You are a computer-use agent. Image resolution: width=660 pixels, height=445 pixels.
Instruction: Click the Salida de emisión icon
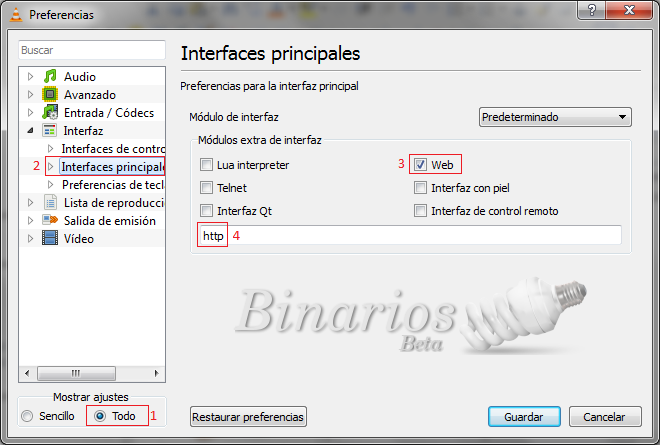point(49,221)
